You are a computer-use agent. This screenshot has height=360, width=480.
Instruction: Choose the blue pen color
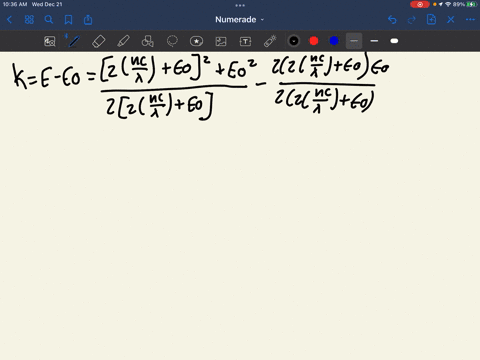tap(334, 41)
